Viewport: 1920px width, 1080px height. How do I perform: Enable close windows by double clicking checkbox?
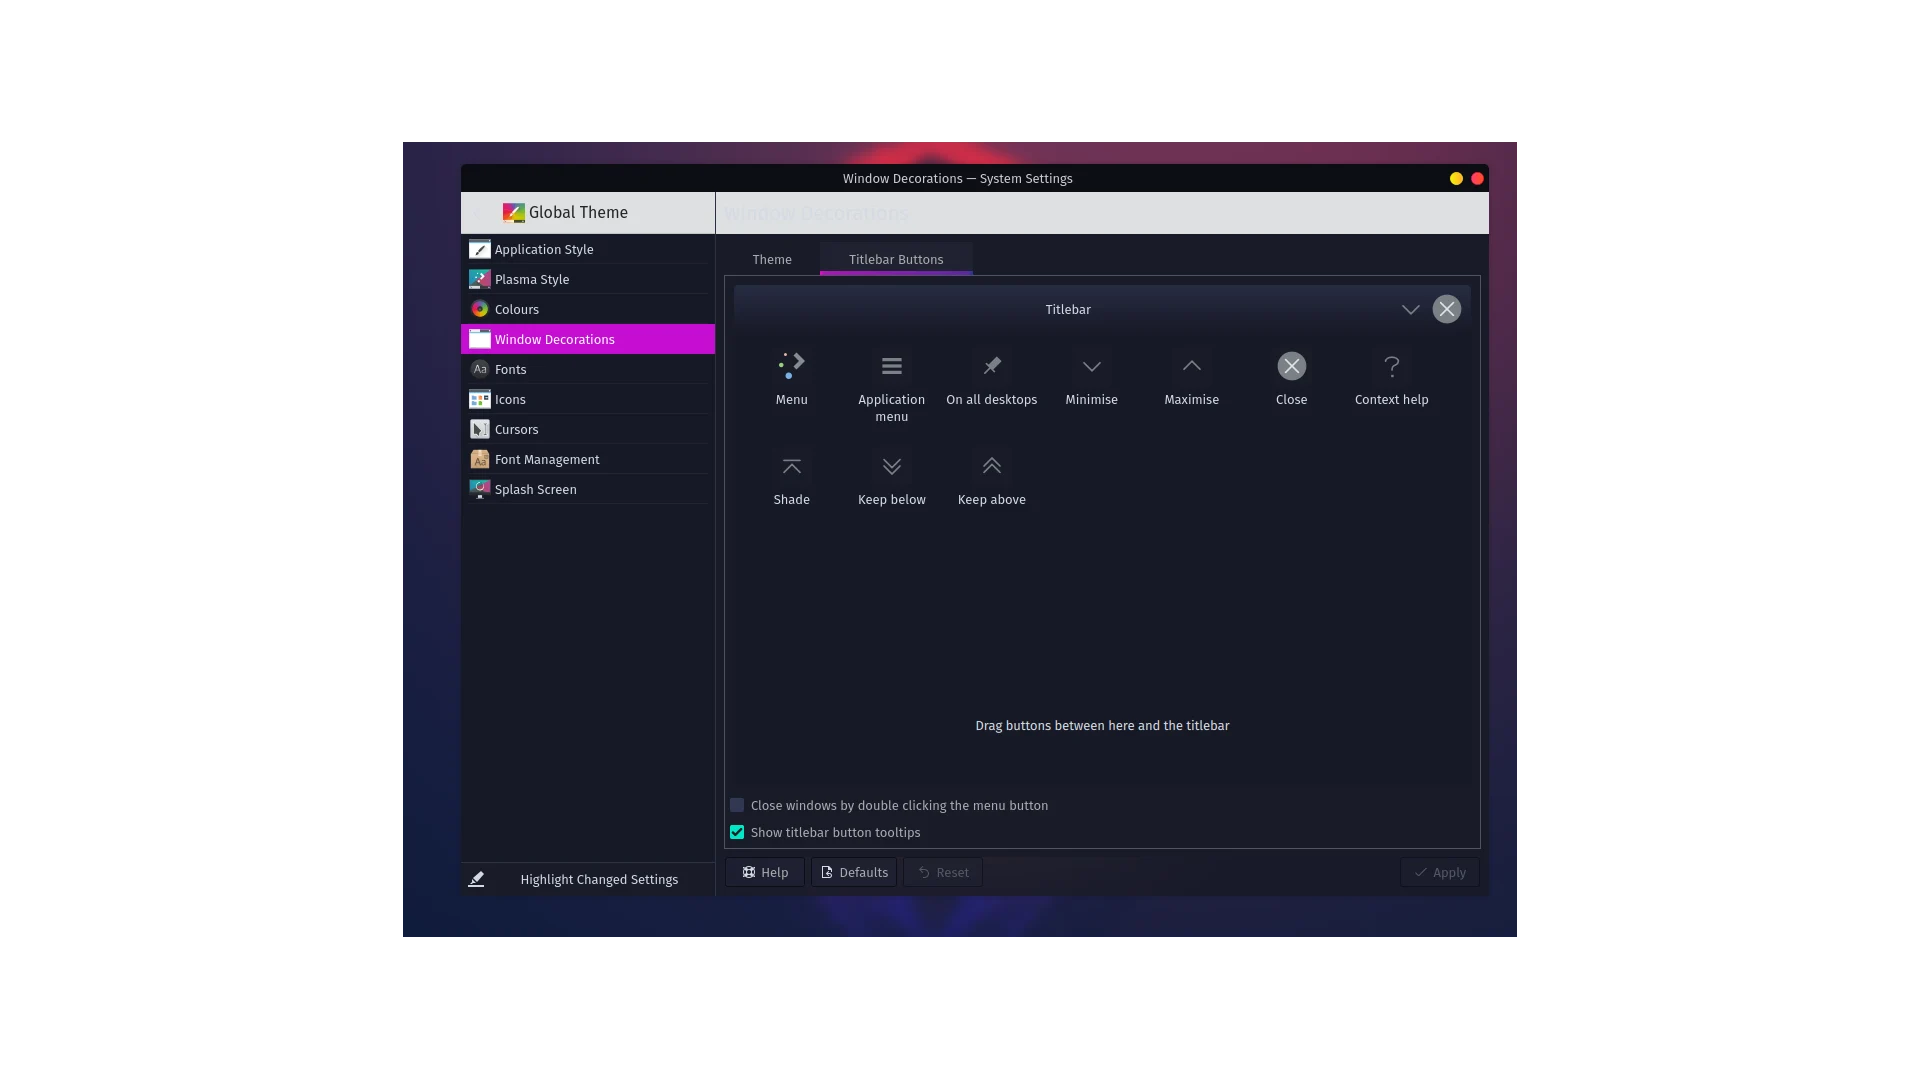point(737,805)
